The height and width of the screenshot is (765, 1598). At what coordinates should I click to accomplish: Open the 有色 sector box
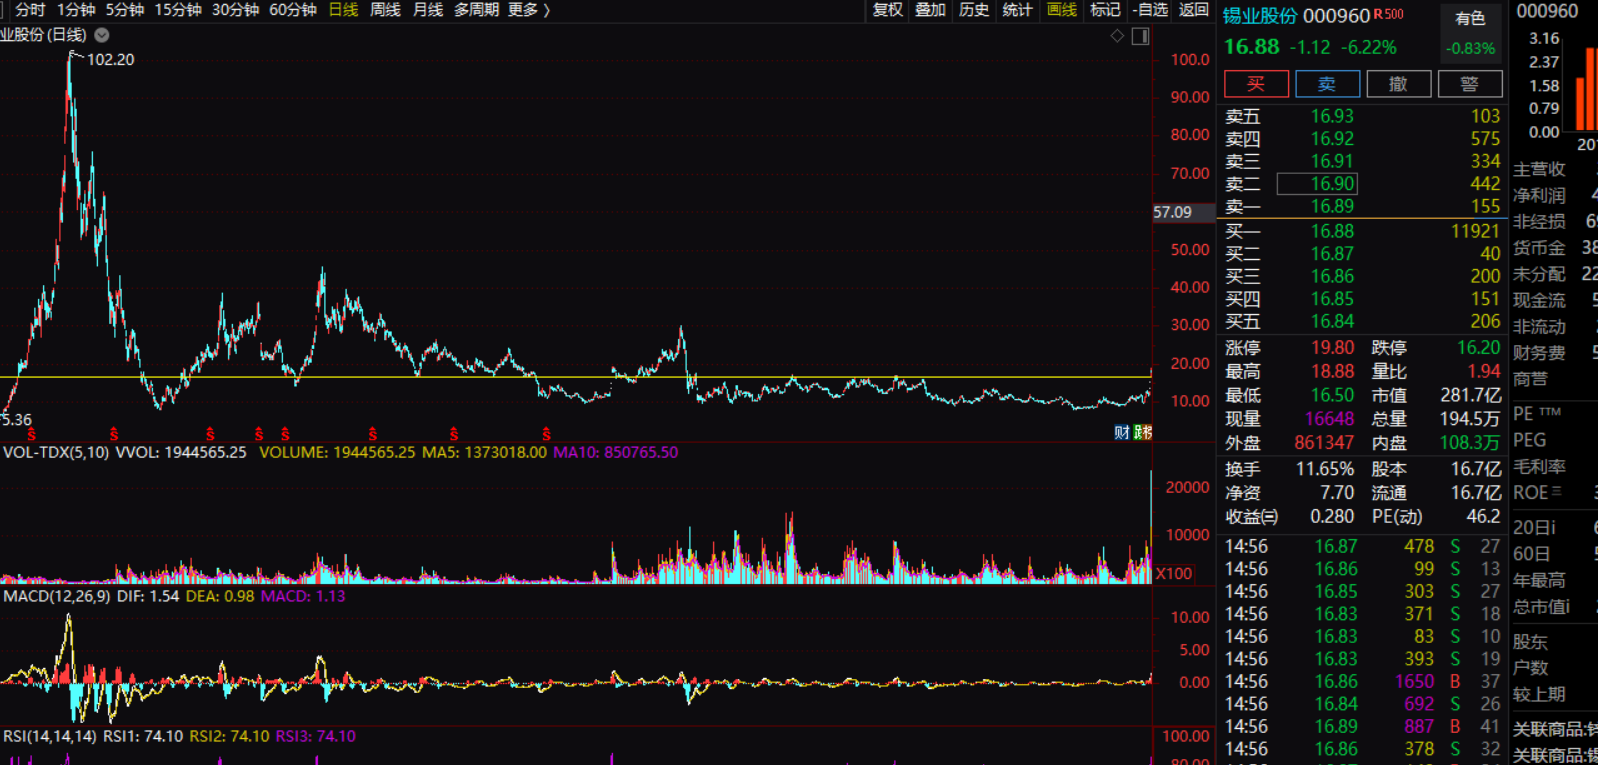click(1470, 33)
